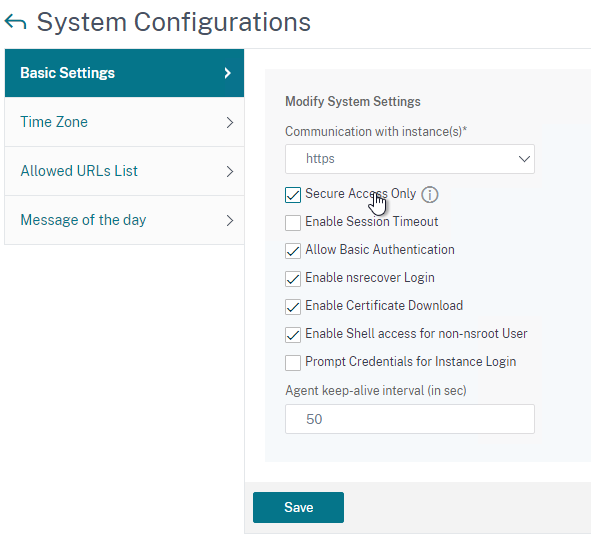Toggle Allow Basic Authentication checkbox
The image size is (591, 534).
(x=293, y=251)
